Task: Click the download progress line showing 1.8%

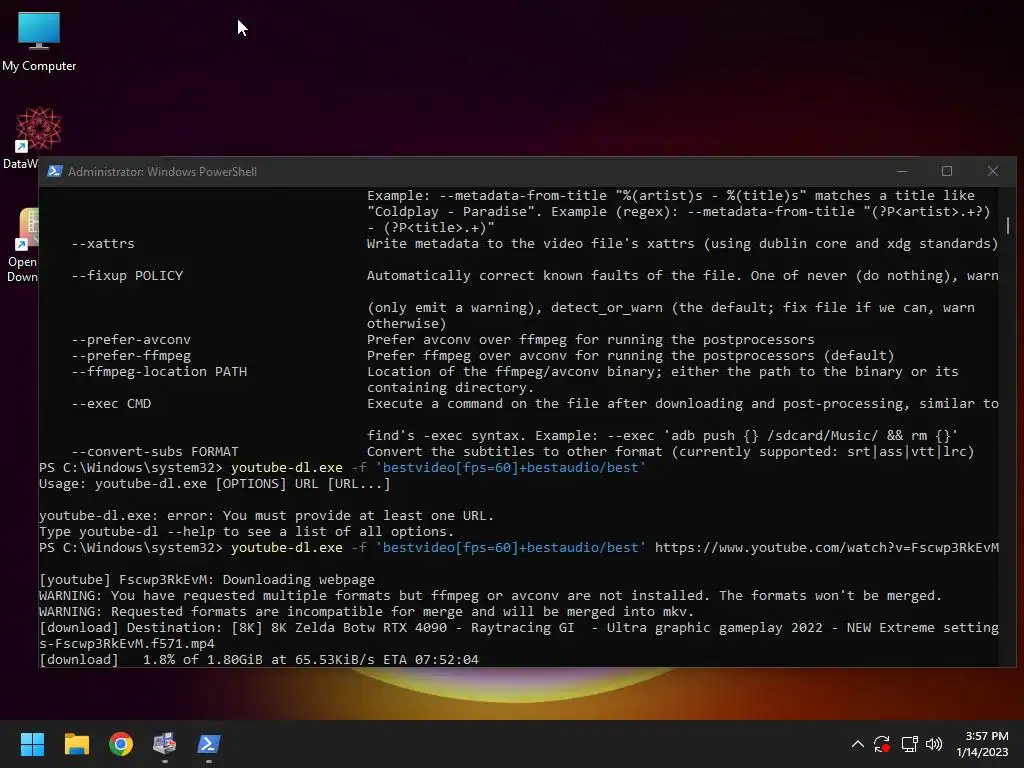Action: coord(259,660)
